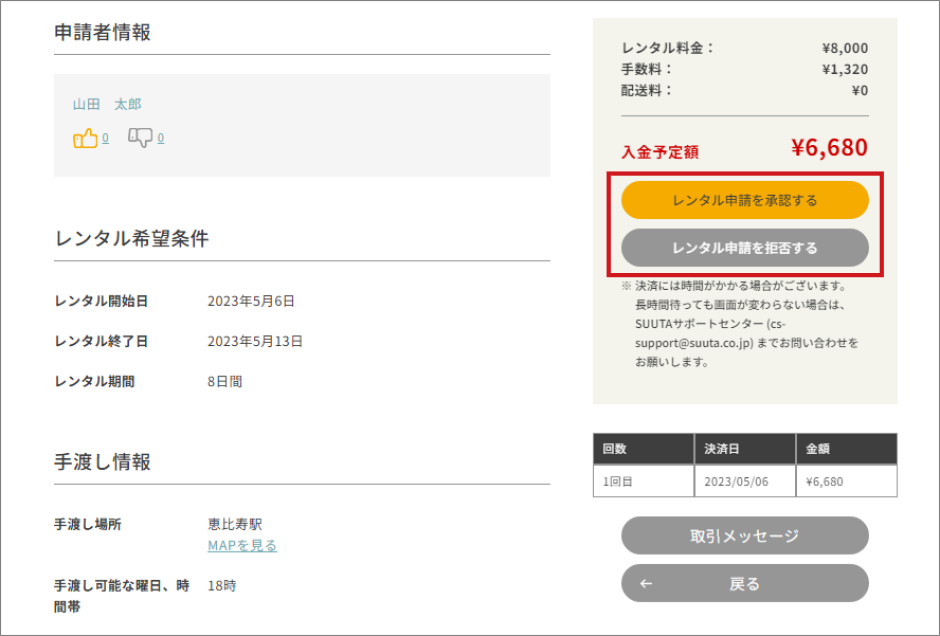940x636 pixels.
Task: Select rental end date 2023年5月13日
Action: point(255,341)
